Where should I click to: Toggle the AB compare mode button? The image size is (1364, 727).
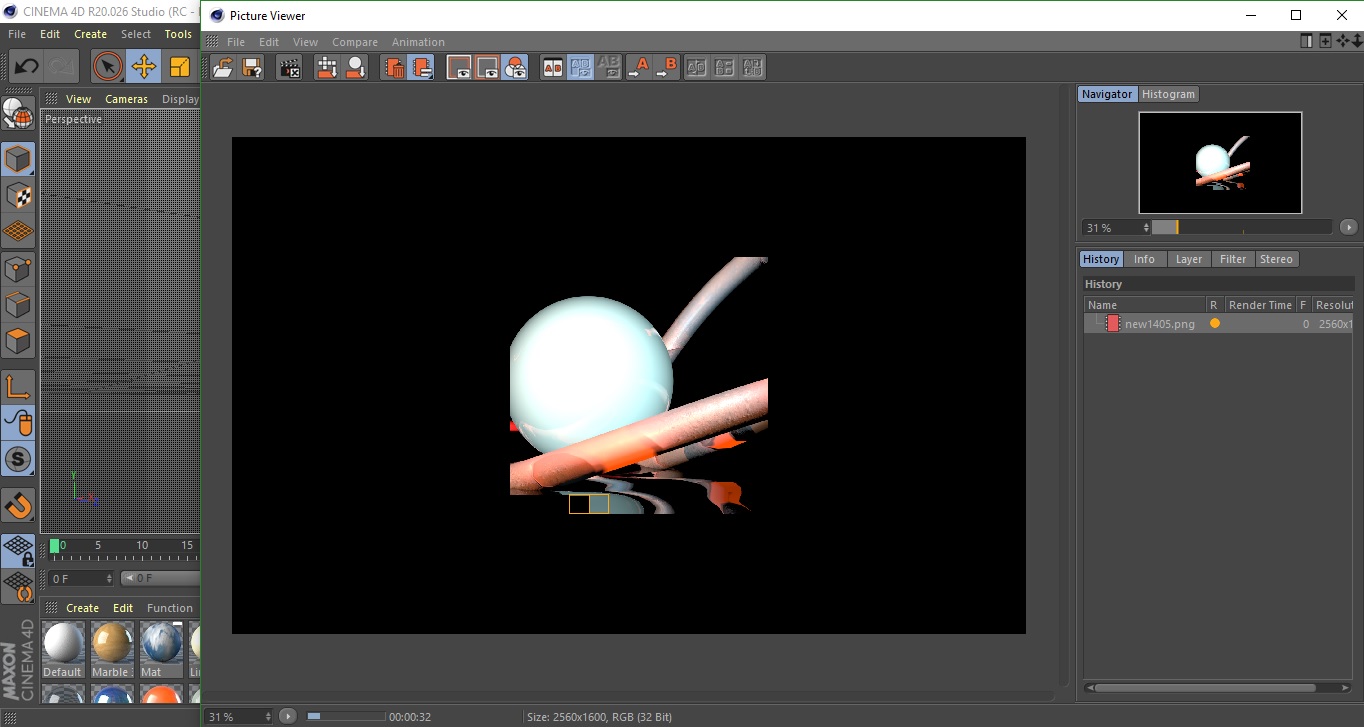point(552,68)
